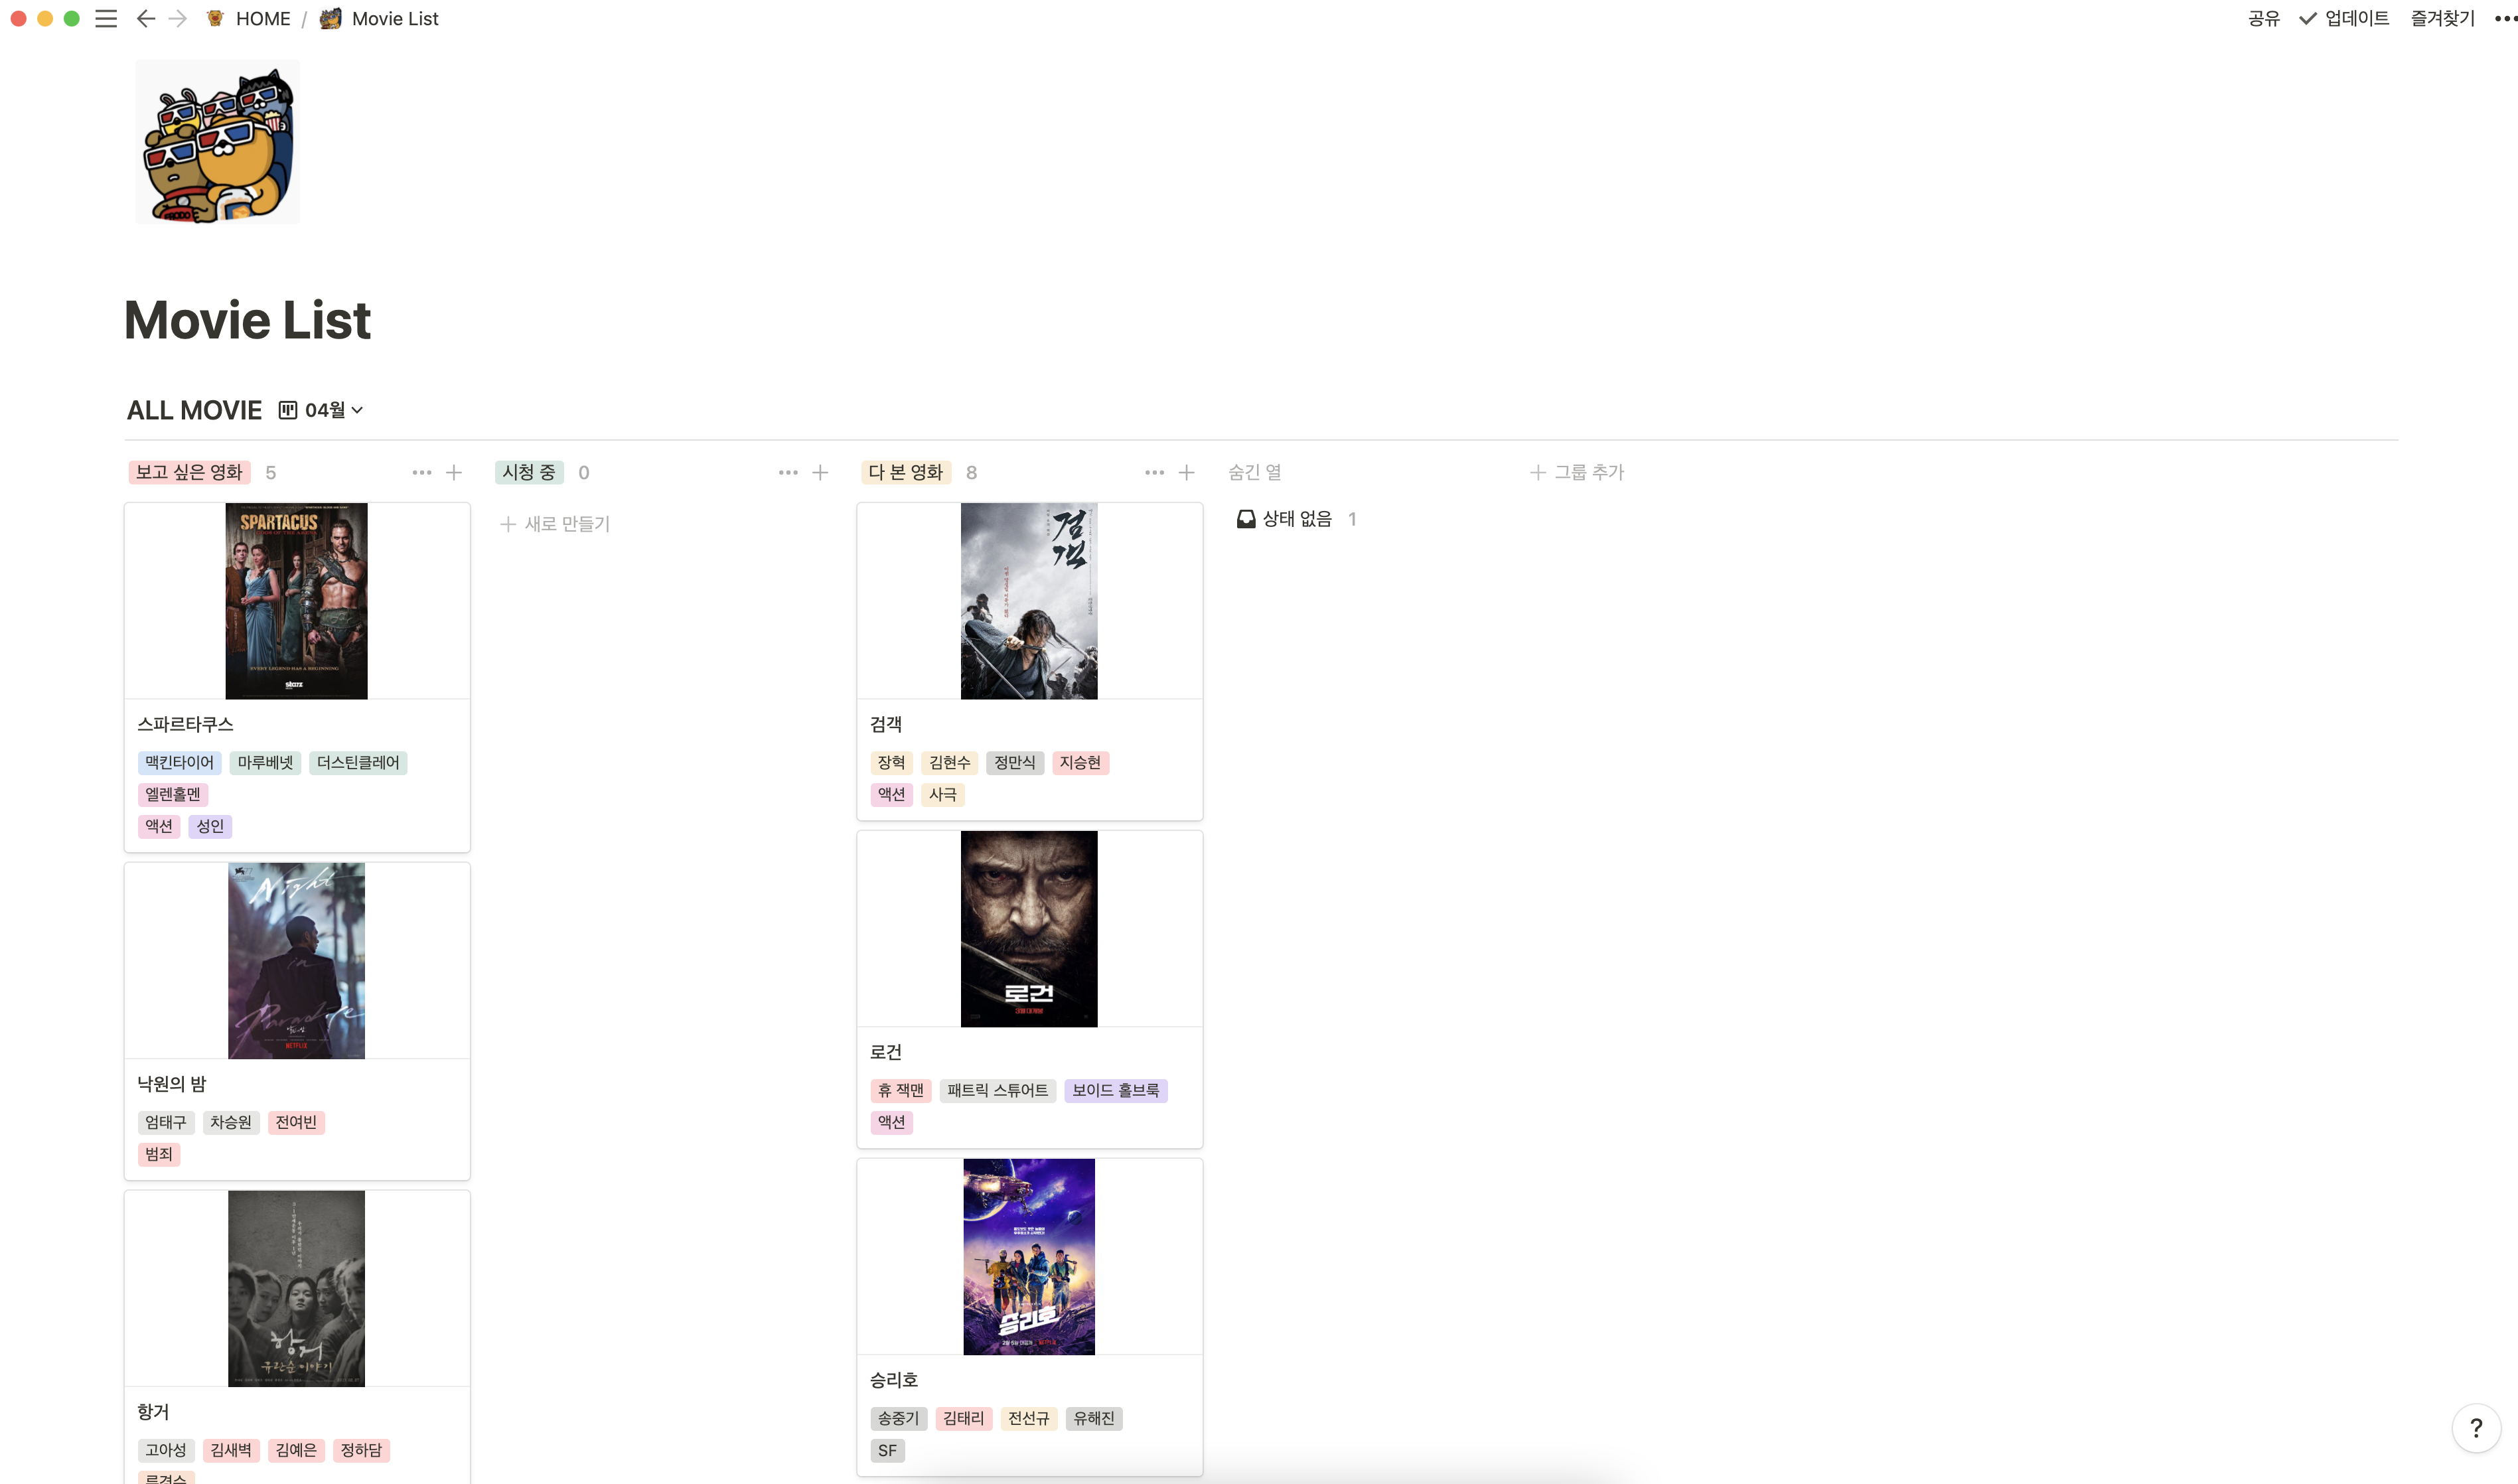Click 즐겨찾기 favorites button
2518x1484 pixels.
2442,19
